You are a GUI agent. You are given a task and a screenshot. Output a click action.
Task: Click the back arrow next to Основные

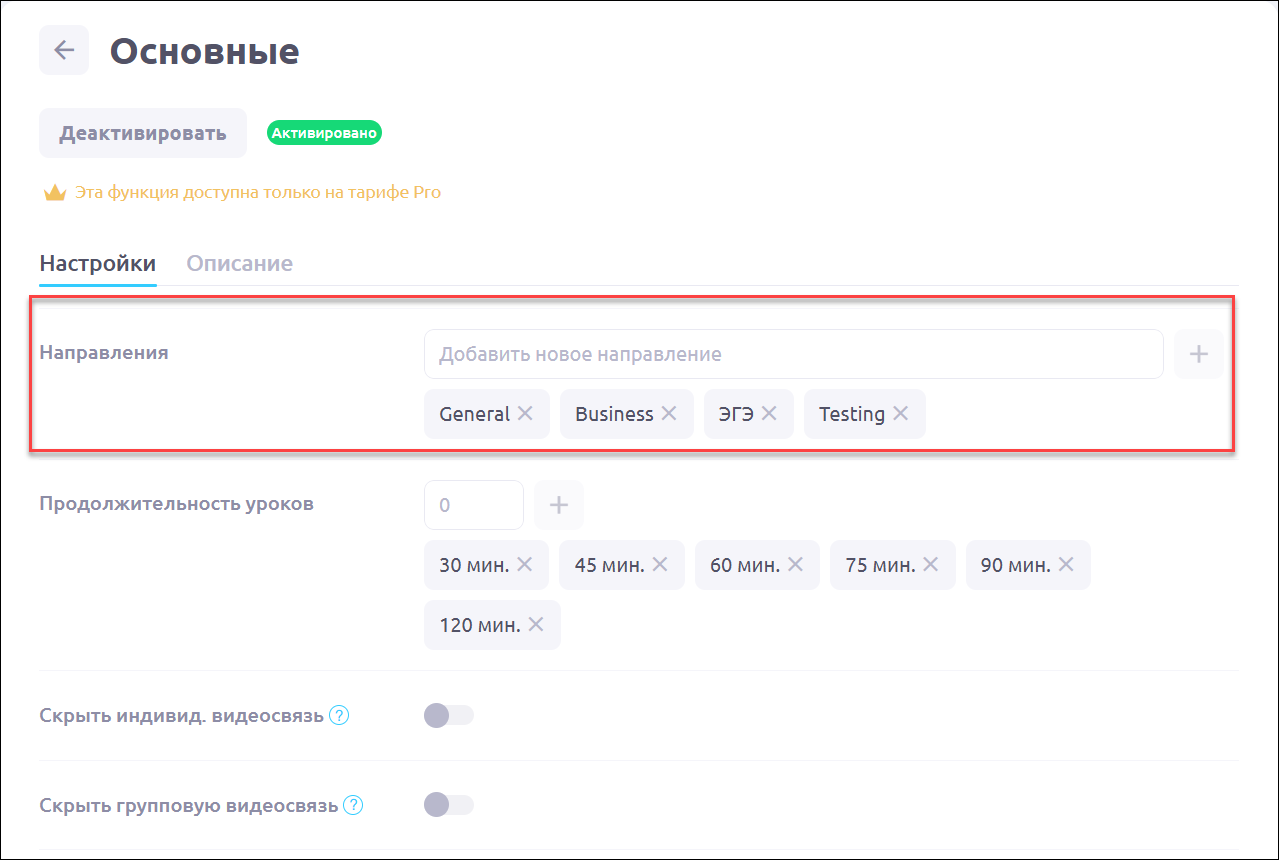point(64,50)
